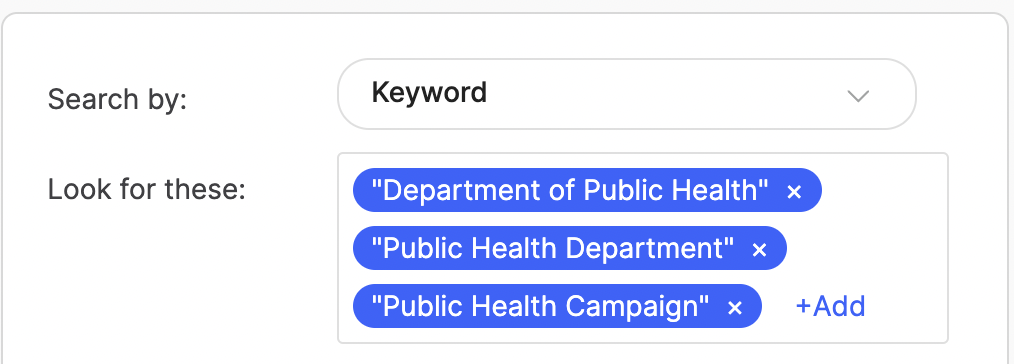Click blank space right of Public Health Department tag
1014x364 pixels.
point(865,248)
